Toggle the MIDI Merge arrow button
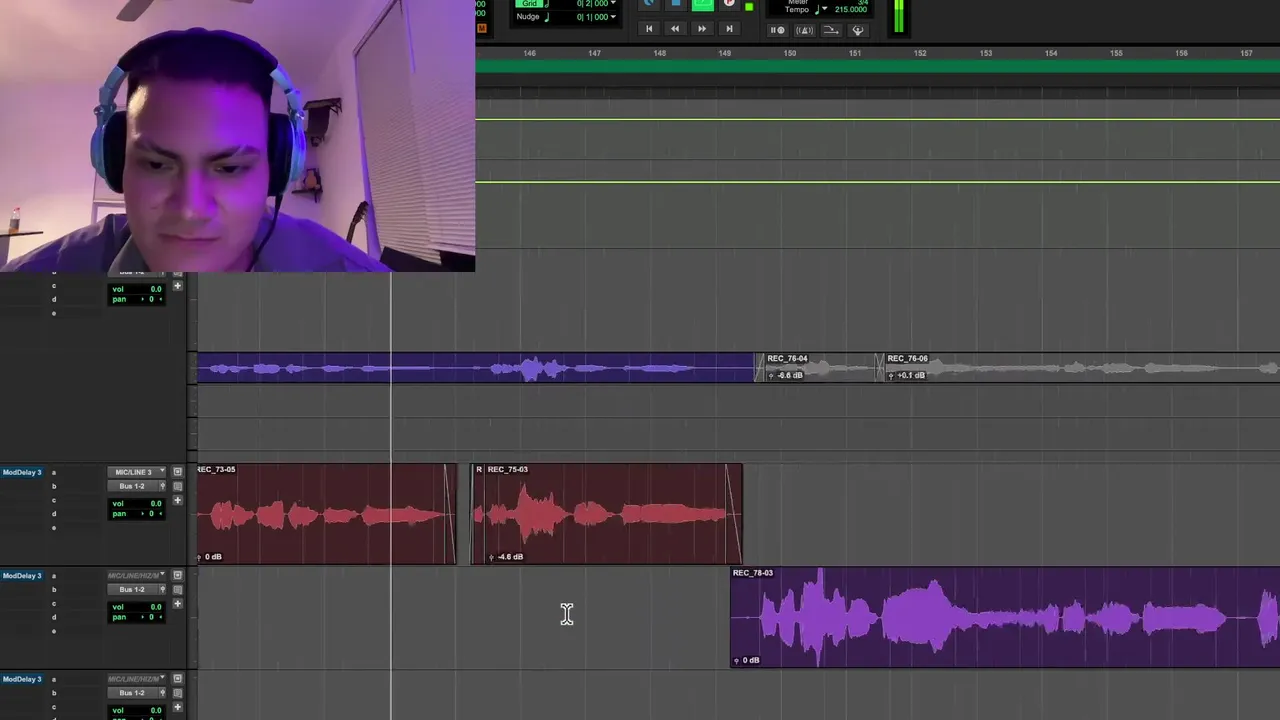This screenshot has width=1280, height=720. click(x=831, y=30)
